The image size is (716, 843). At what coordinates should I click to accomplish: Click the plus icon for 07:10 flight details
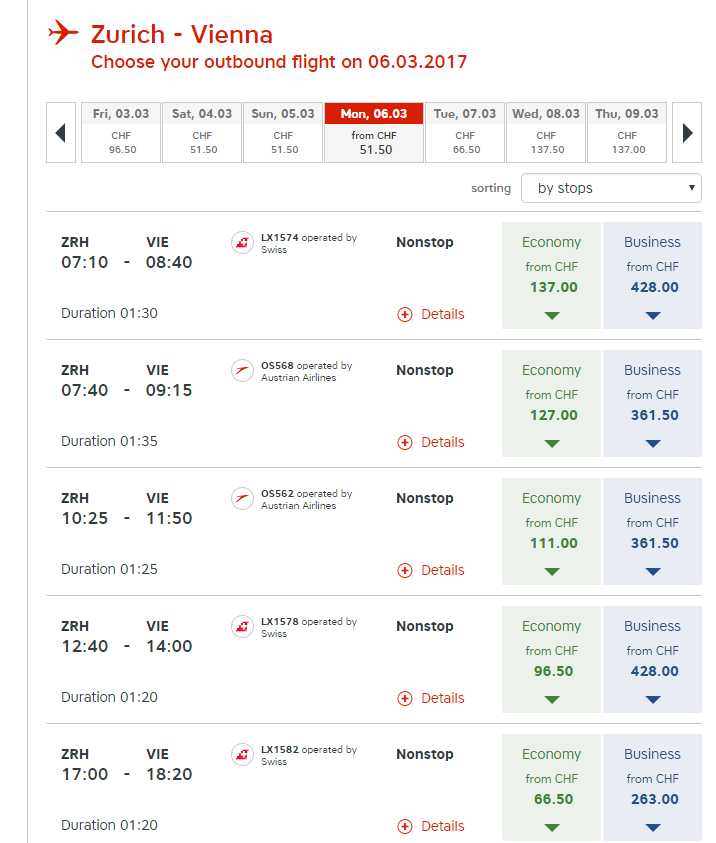tap(405, 314)
